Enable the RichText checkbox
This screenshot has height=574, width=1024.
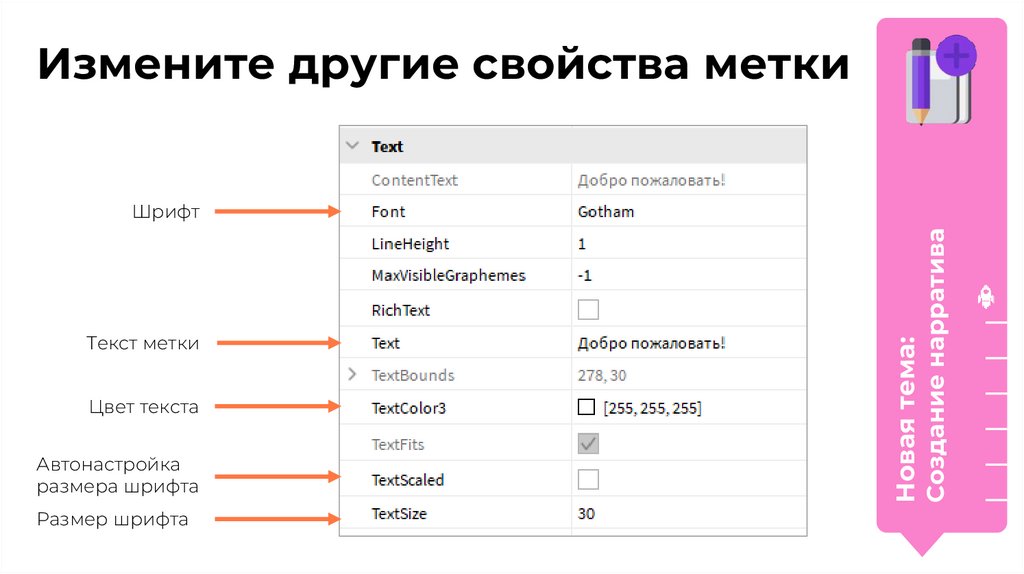point(588,309)
